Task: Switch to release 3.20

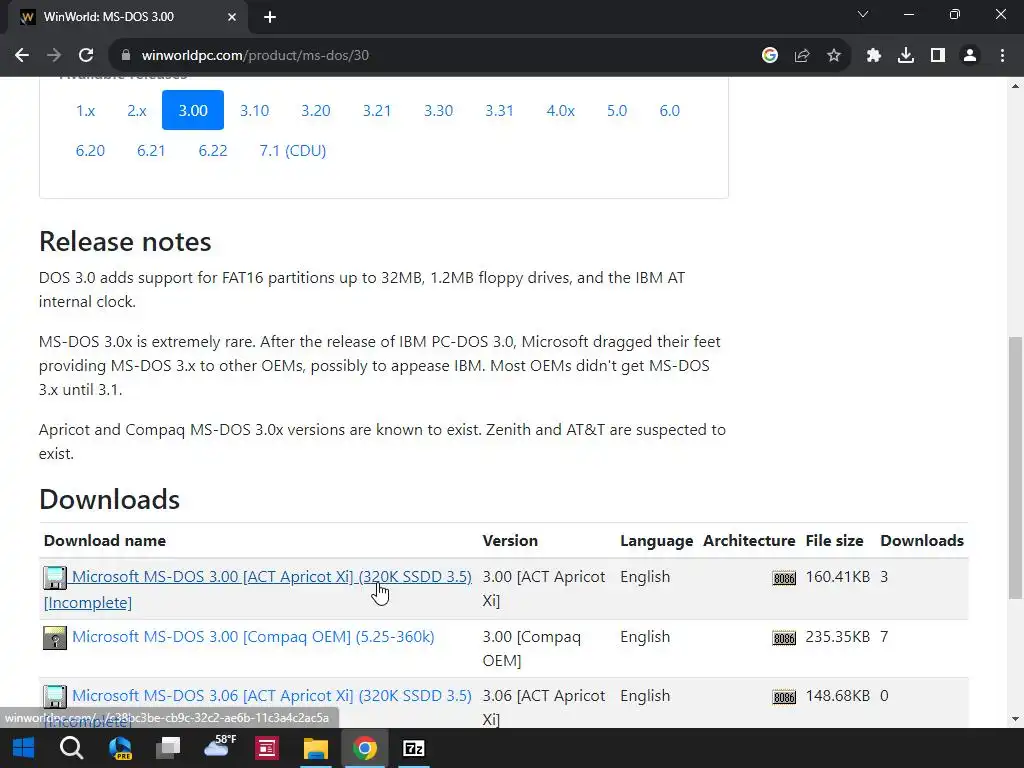Action: tap(315, 110)
